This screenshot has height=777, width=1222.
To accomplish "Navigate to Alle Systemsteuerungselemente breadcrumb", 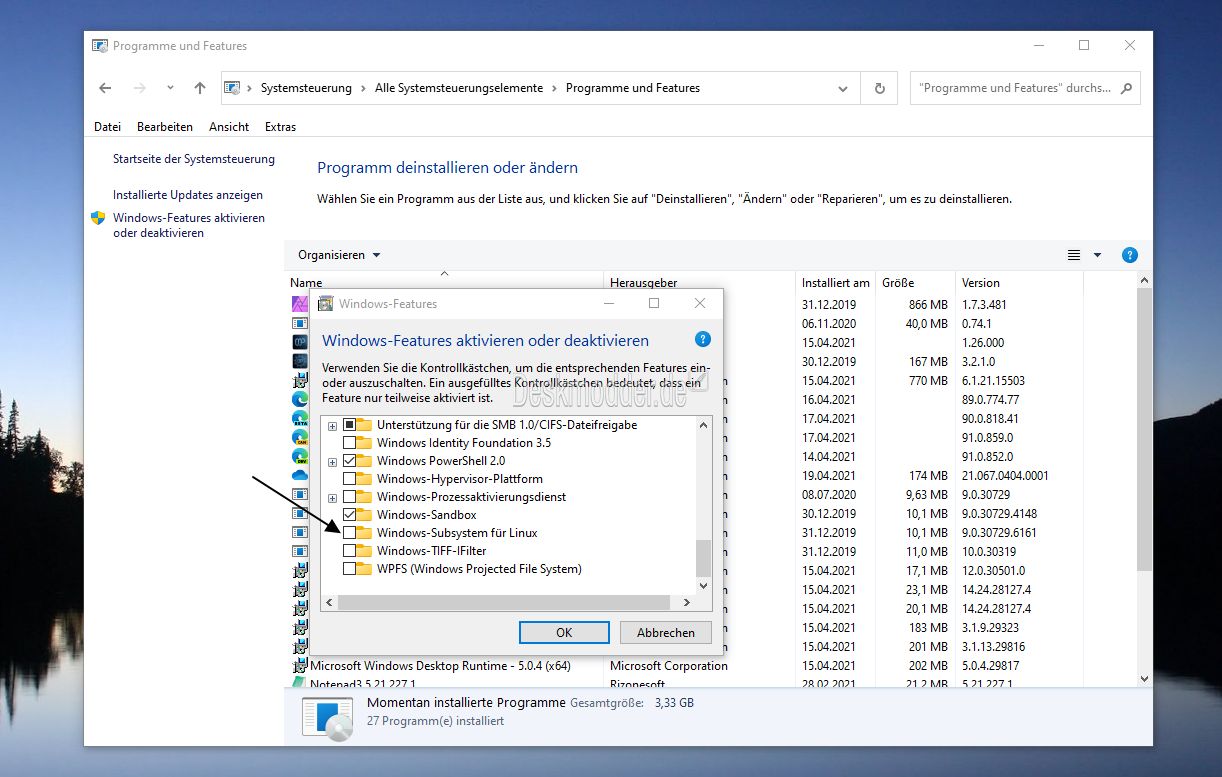I will [459, 88].
